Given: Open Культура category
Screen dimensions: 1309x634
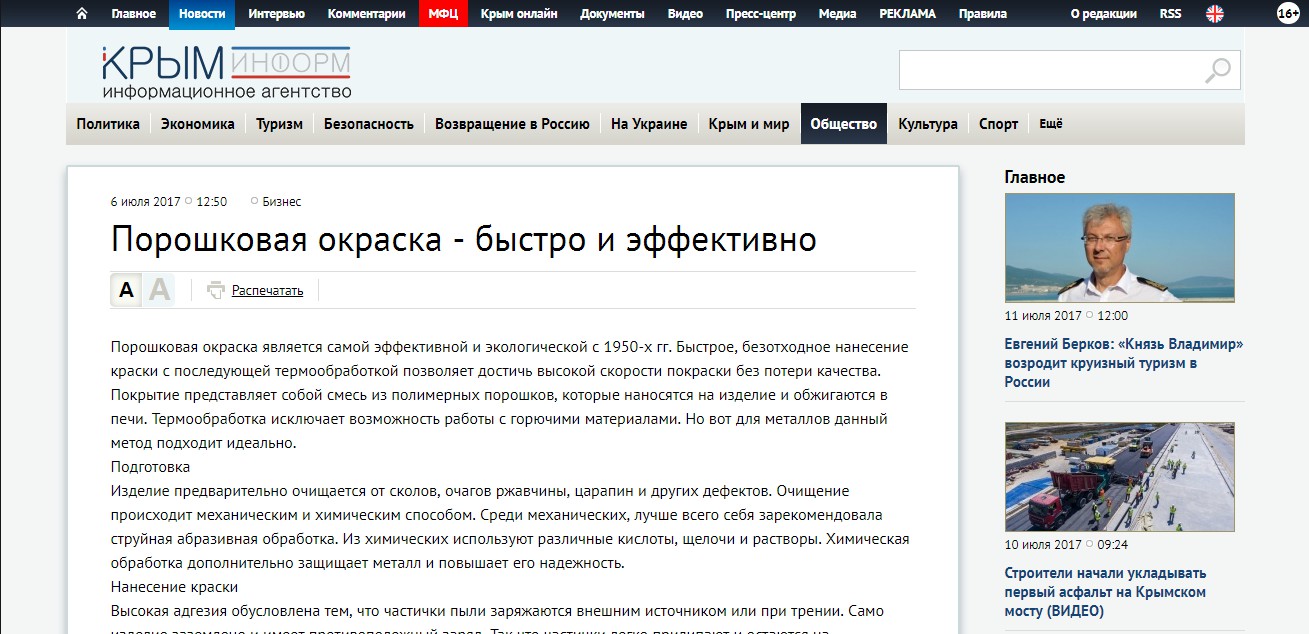Looking at the screenshot, I should click(x=928, y=124).
